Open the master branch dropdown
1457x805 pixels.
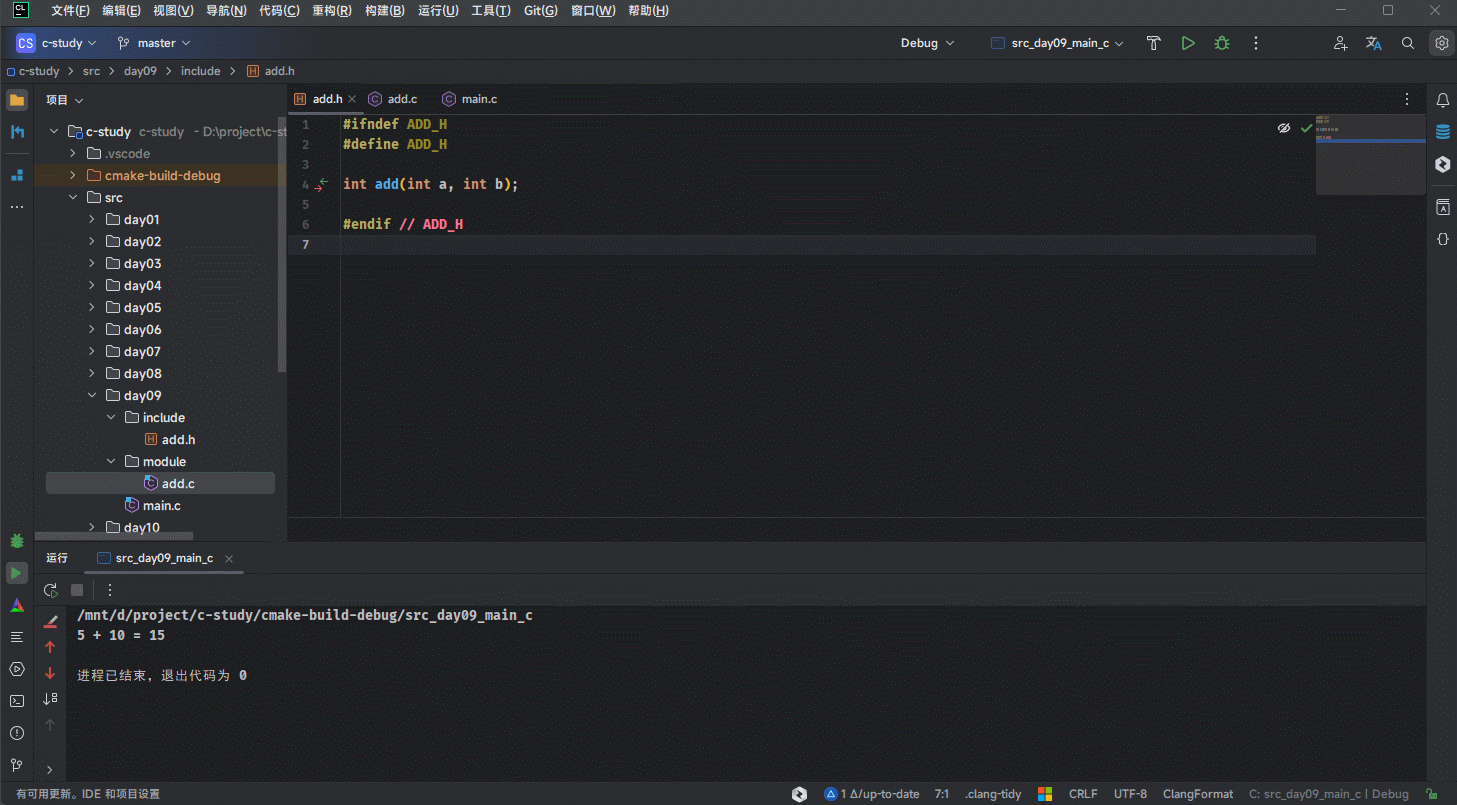(x=154, y=43)
